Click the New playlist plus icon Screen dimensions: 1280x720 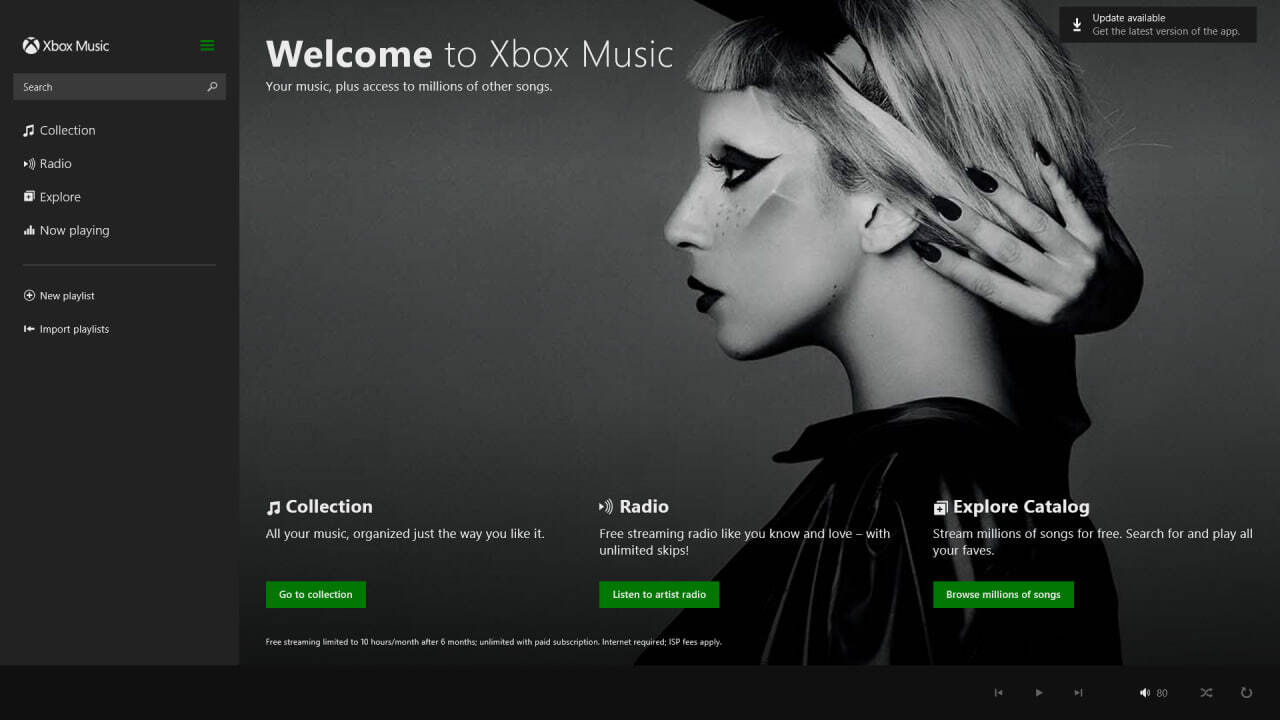point(29,296)
